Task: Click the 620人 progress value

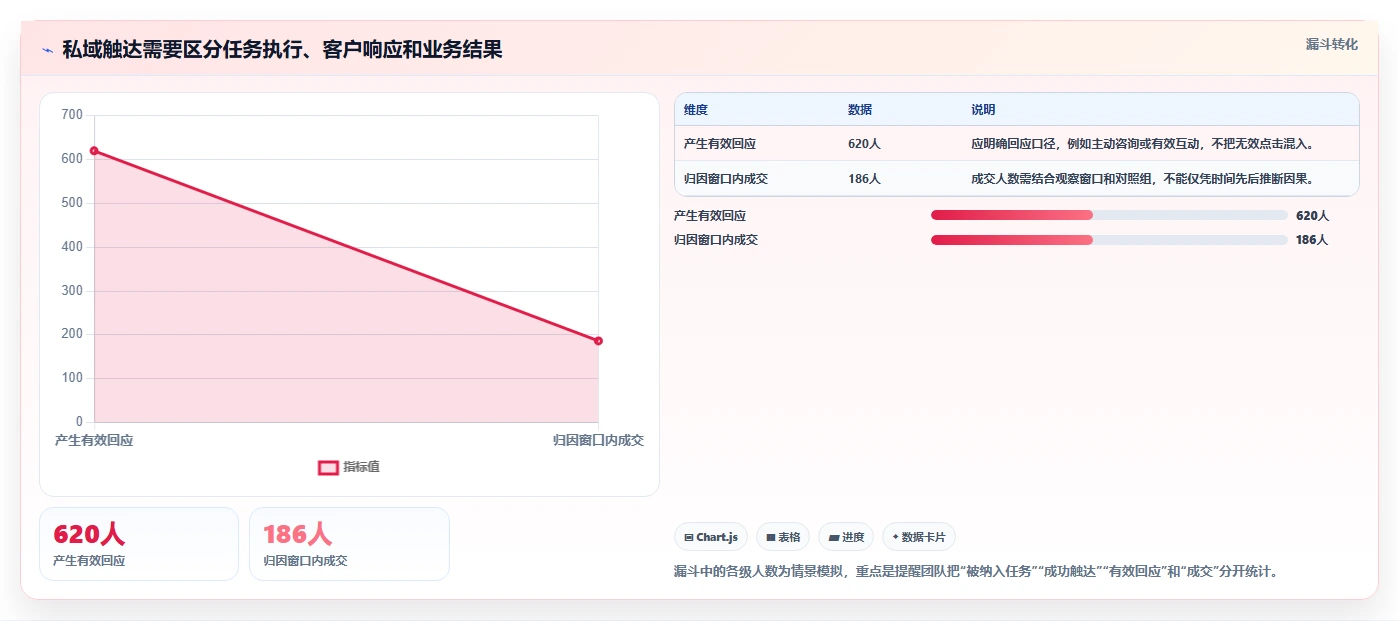Action: click(x=1312, y=215)
